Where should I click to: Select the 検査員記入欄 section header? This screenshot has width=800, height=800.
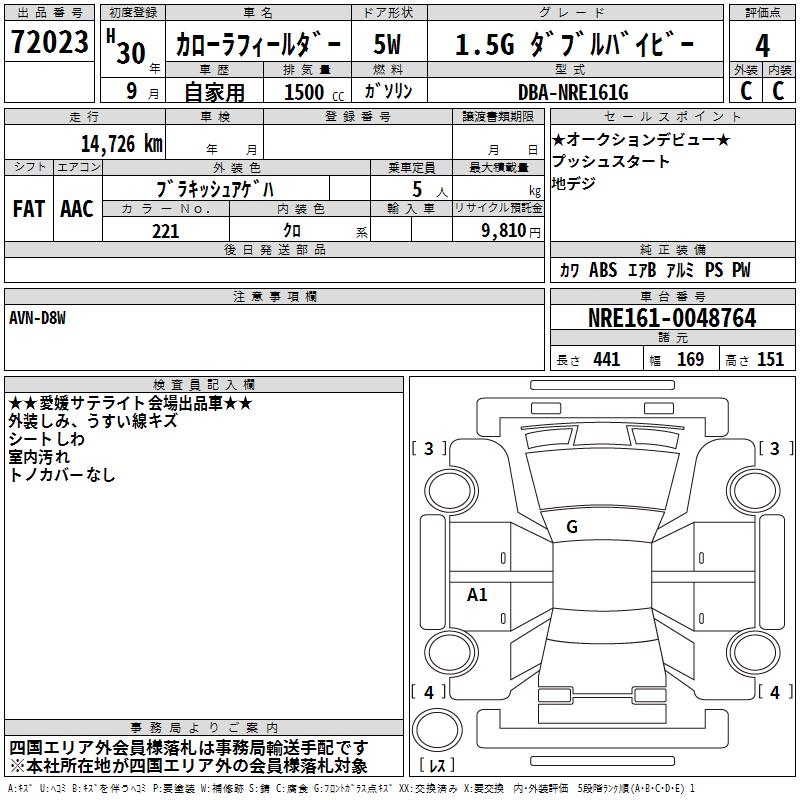pos(204,385)
